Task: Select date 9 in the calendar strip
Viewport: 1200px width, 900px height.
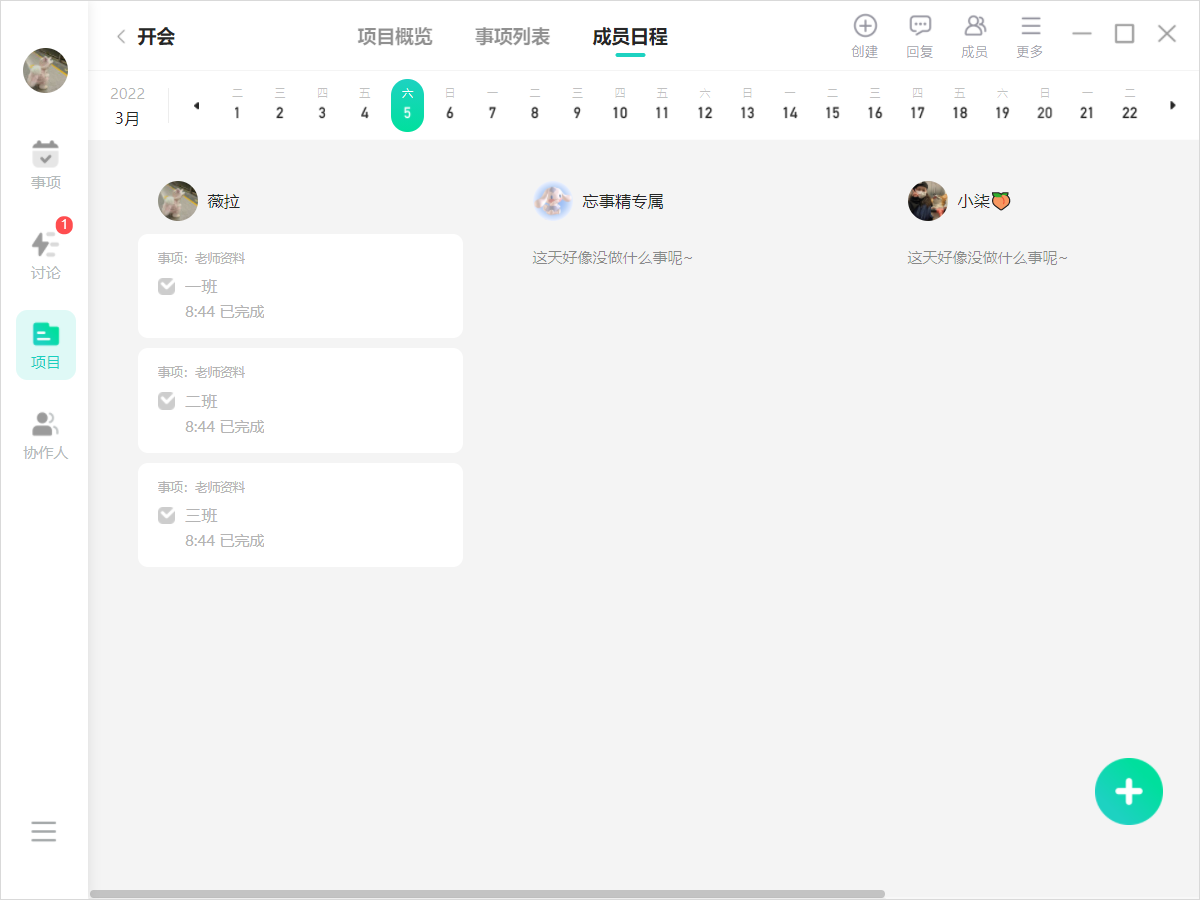Action: point(577,105)
